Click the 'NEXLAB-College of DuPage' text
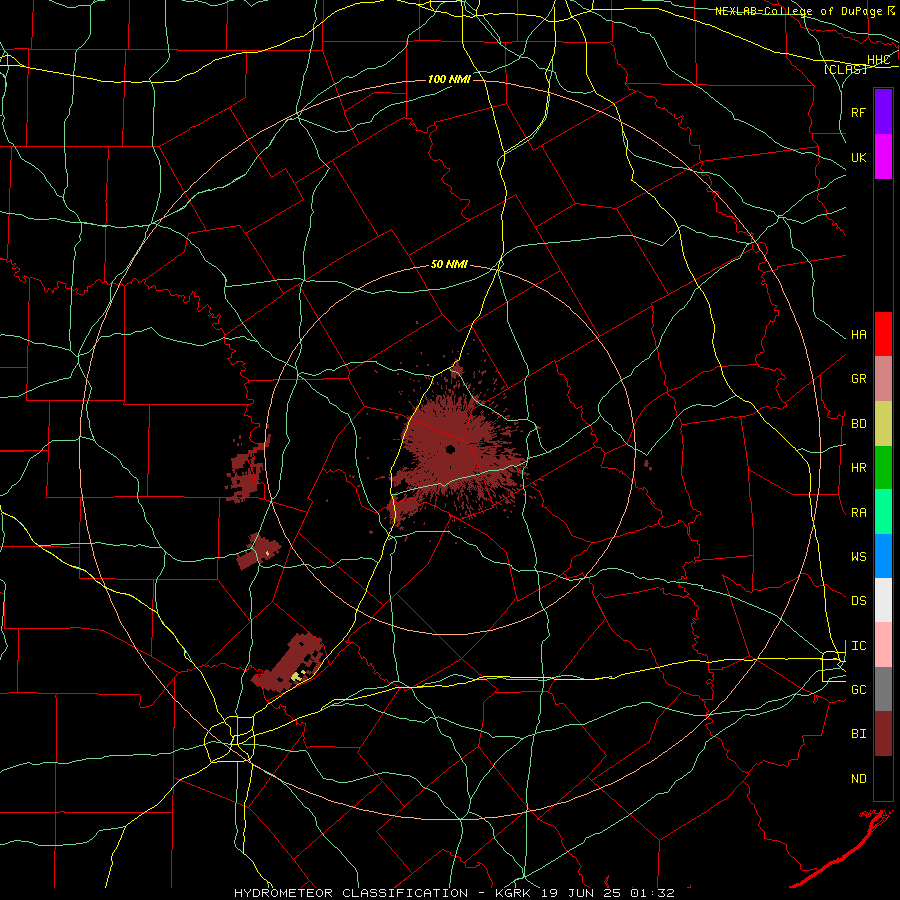 [x=798, y=11]
